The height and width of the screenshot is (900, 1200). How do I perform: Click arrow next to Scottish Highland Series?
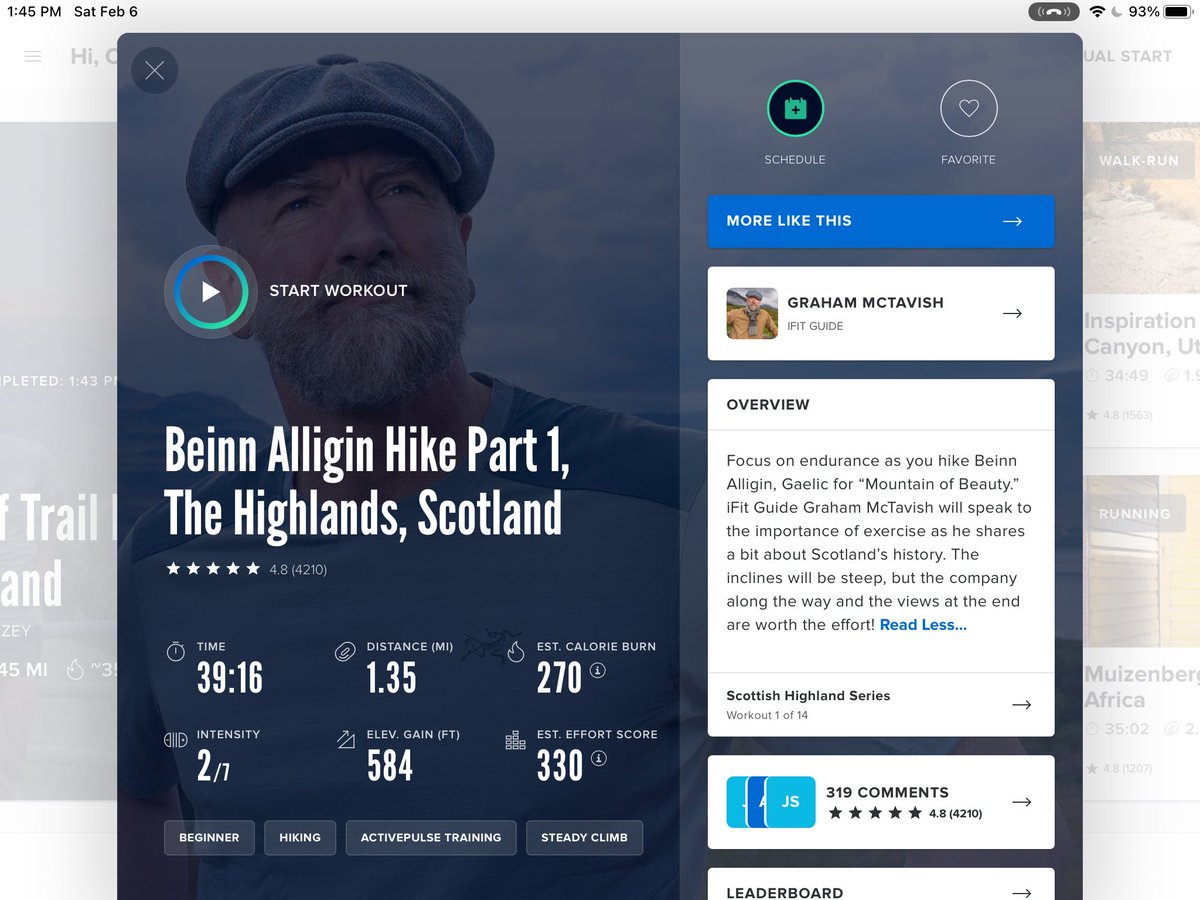coord(1021,704)
